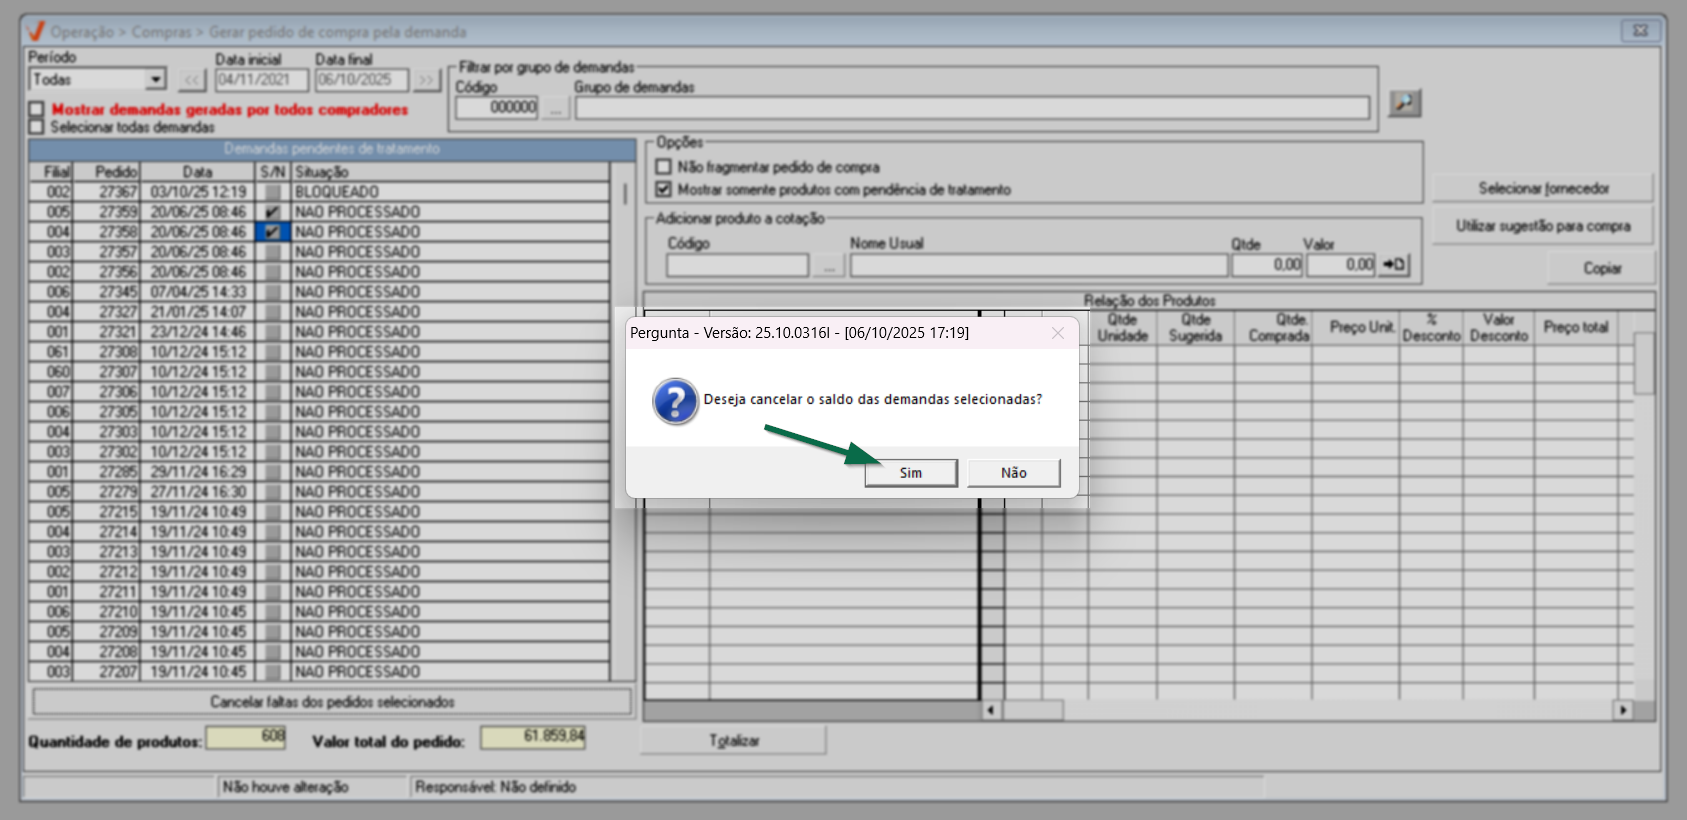This screenshot has width=1687, height=820.
Task: Click the add-product arrow icon next to Valor
Action: tap(1394, 265)
